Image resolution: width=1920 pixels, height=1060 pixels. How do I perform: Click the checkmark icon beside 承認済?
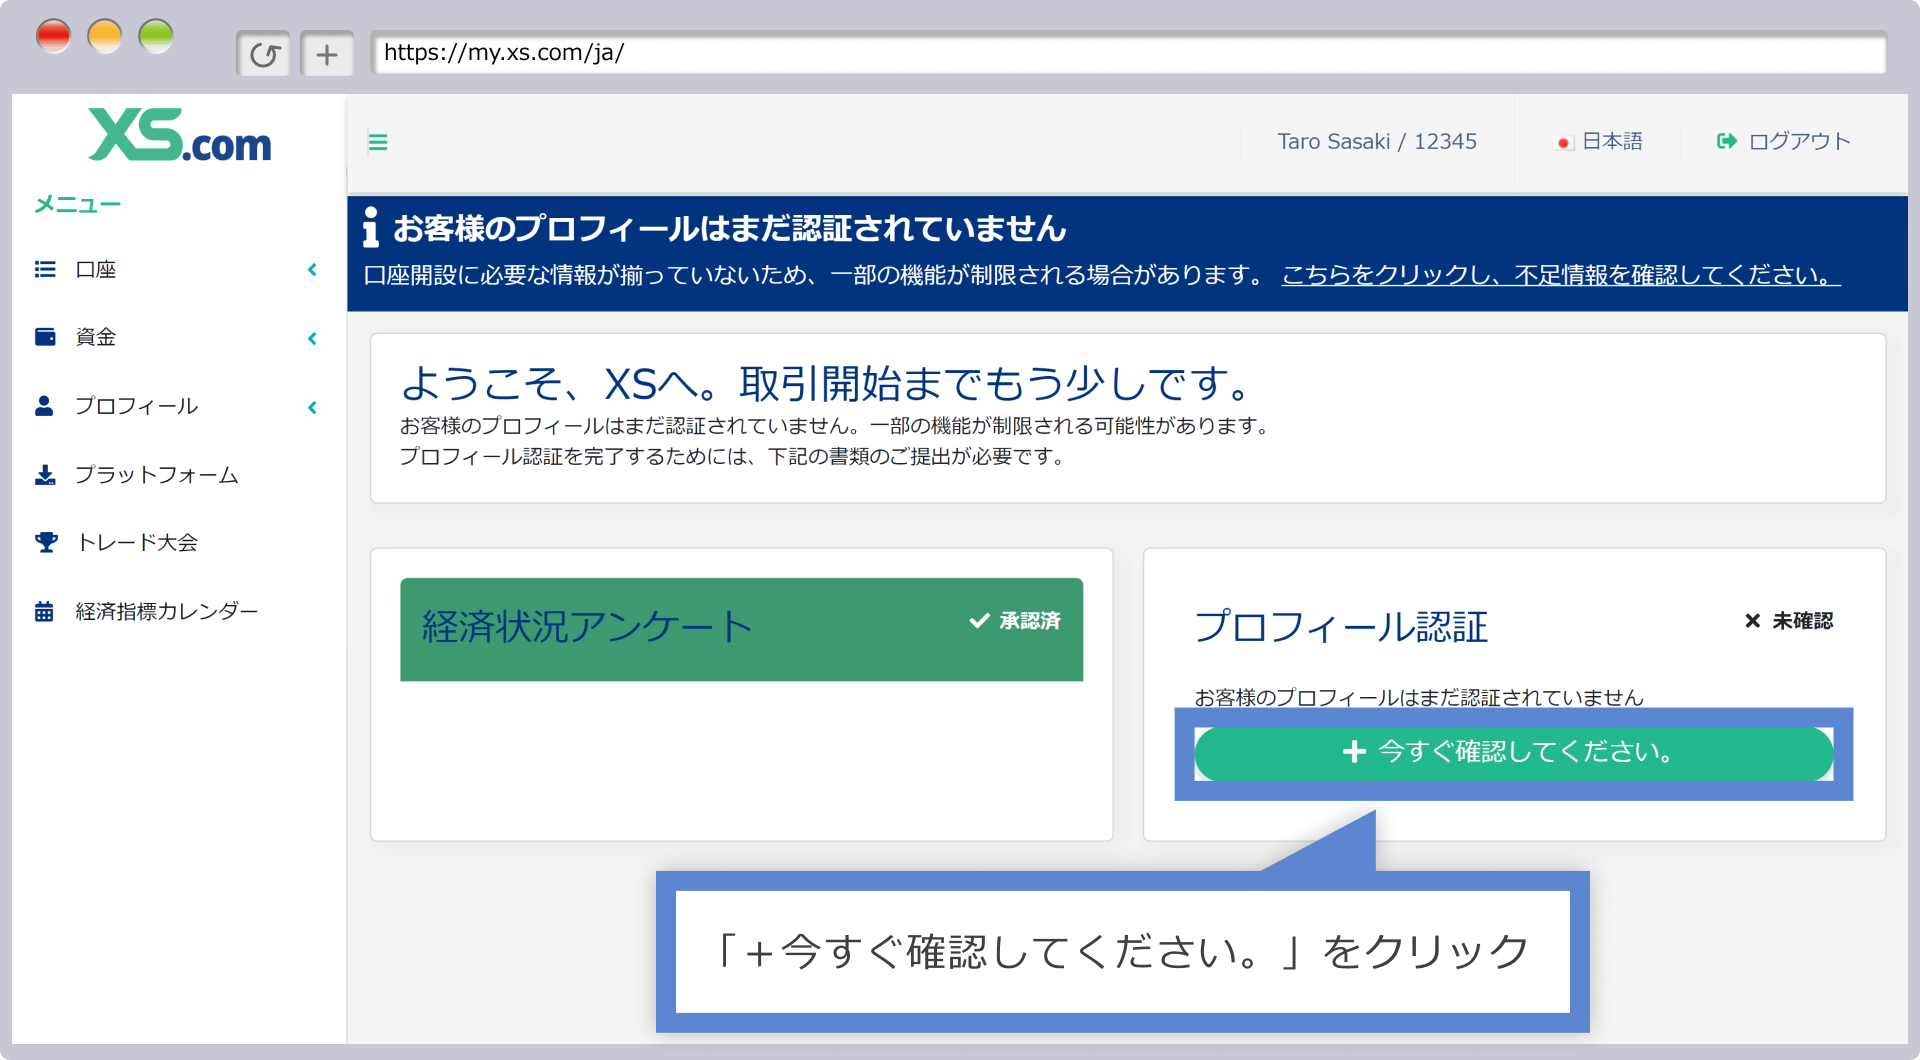(x=979, y=621)
